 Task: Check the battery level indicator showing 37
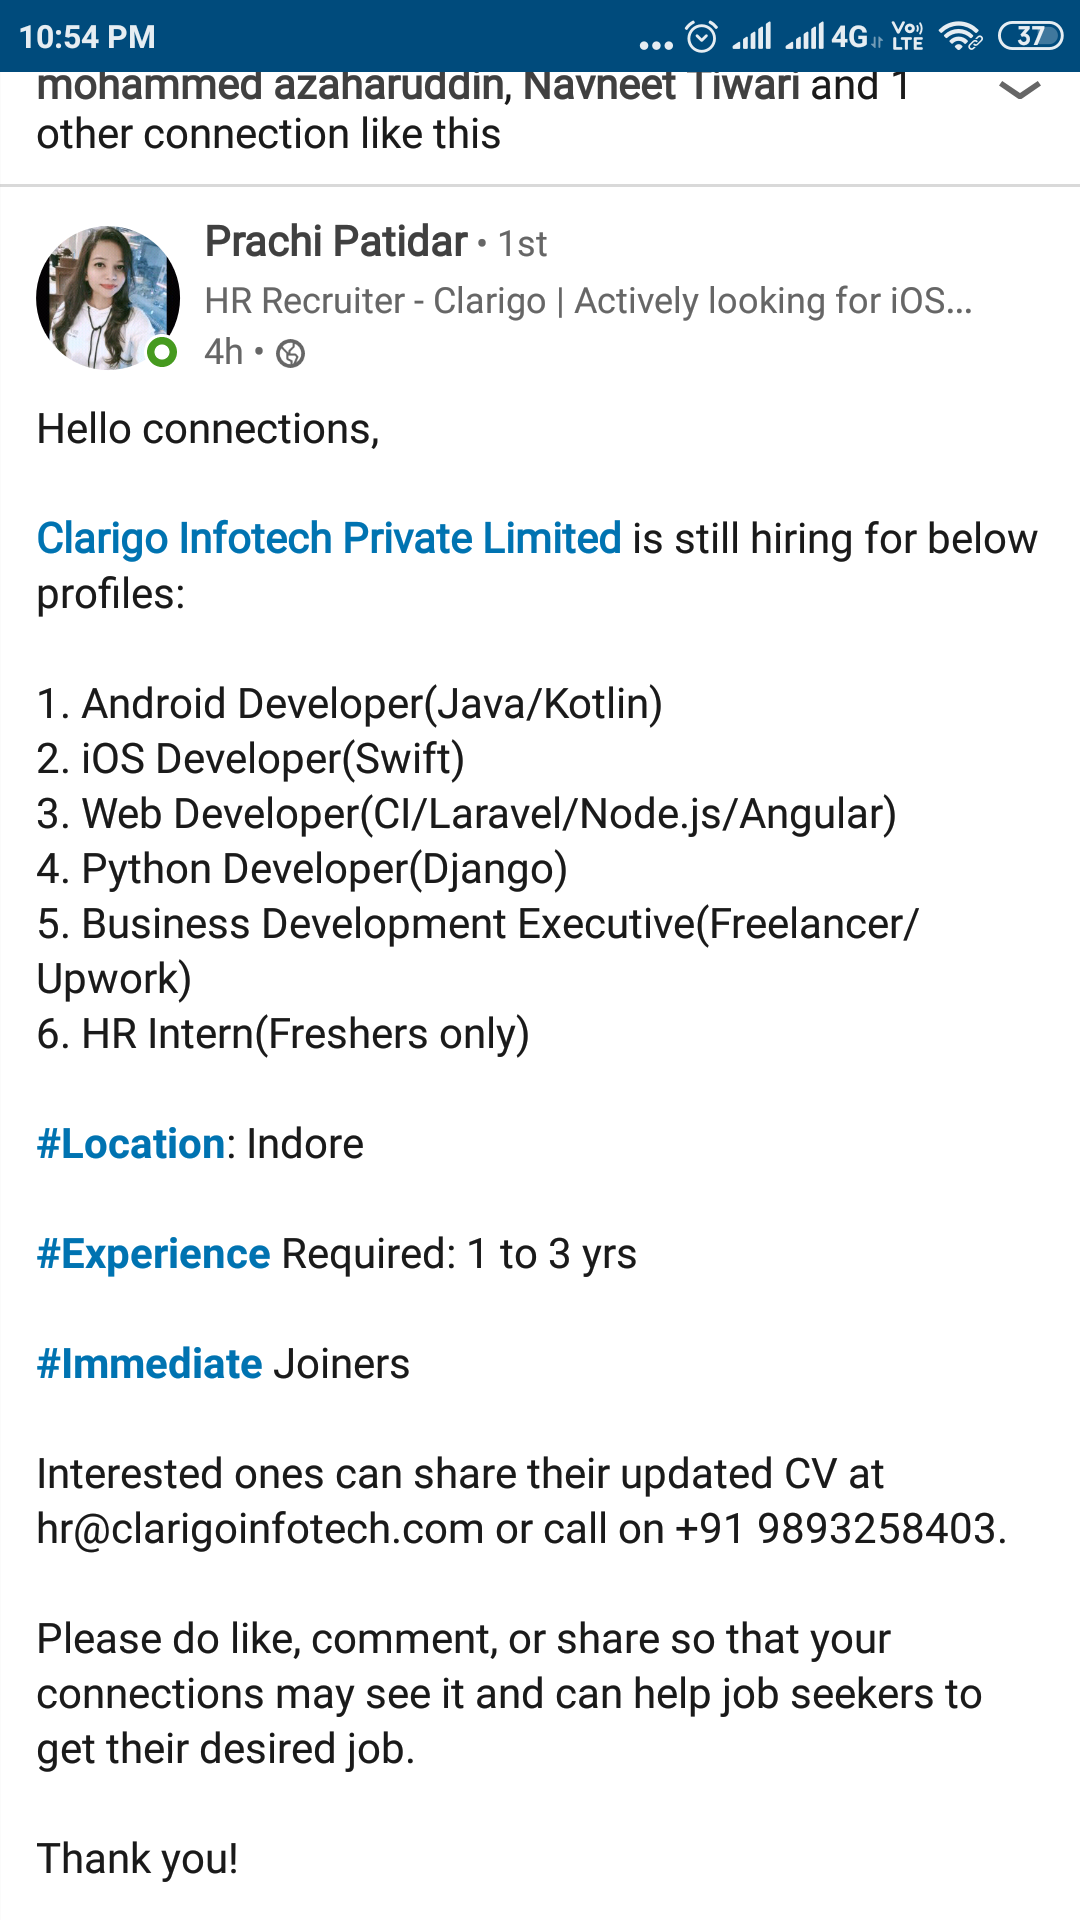[1030, 36]
